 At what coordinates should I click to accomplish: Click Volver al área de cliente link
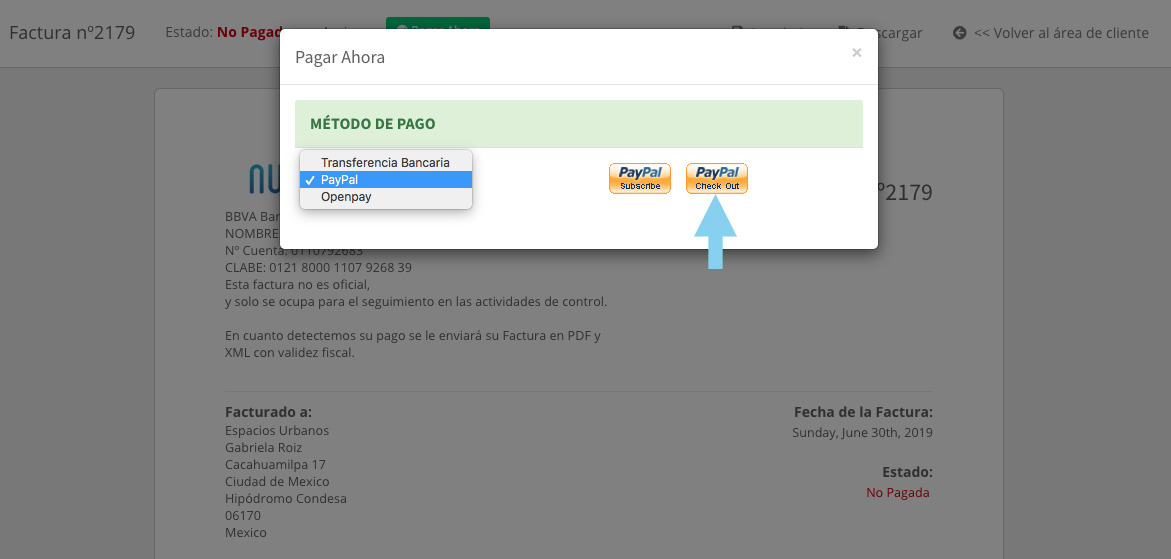(x=1060, y=33)
